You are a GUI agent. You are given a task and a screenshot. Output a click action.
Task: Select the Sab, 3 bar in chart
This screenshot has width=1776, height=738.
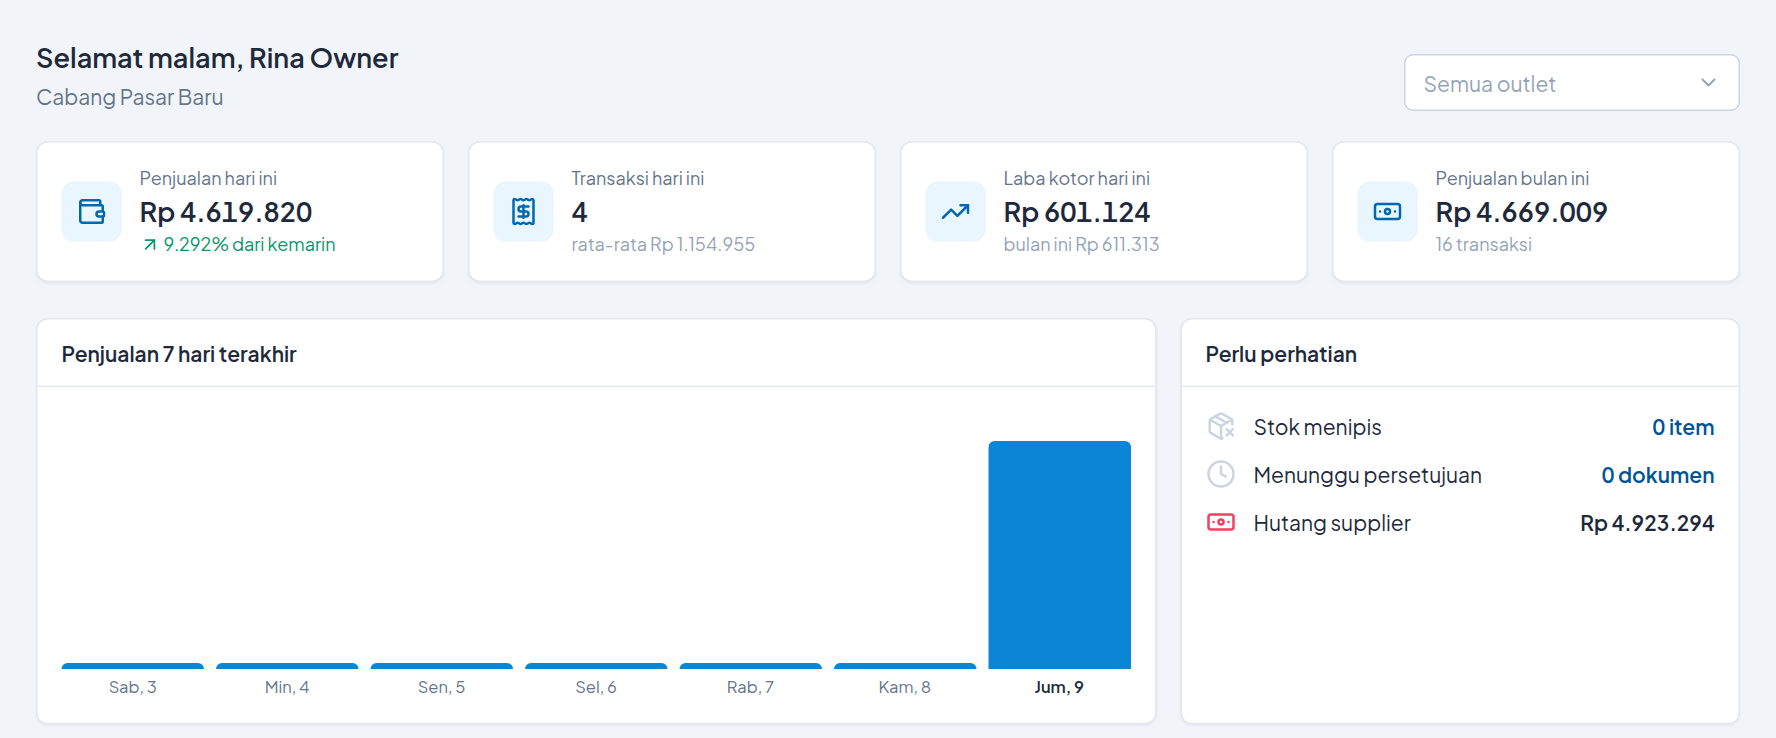click(x=133, y=666)
